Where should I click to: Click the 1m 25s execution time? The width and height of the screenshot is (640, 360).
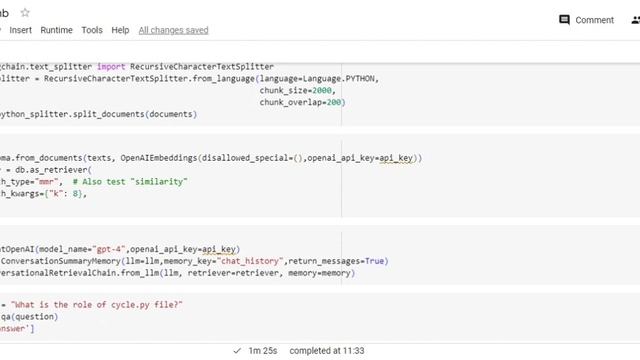[x=263, y=351]
